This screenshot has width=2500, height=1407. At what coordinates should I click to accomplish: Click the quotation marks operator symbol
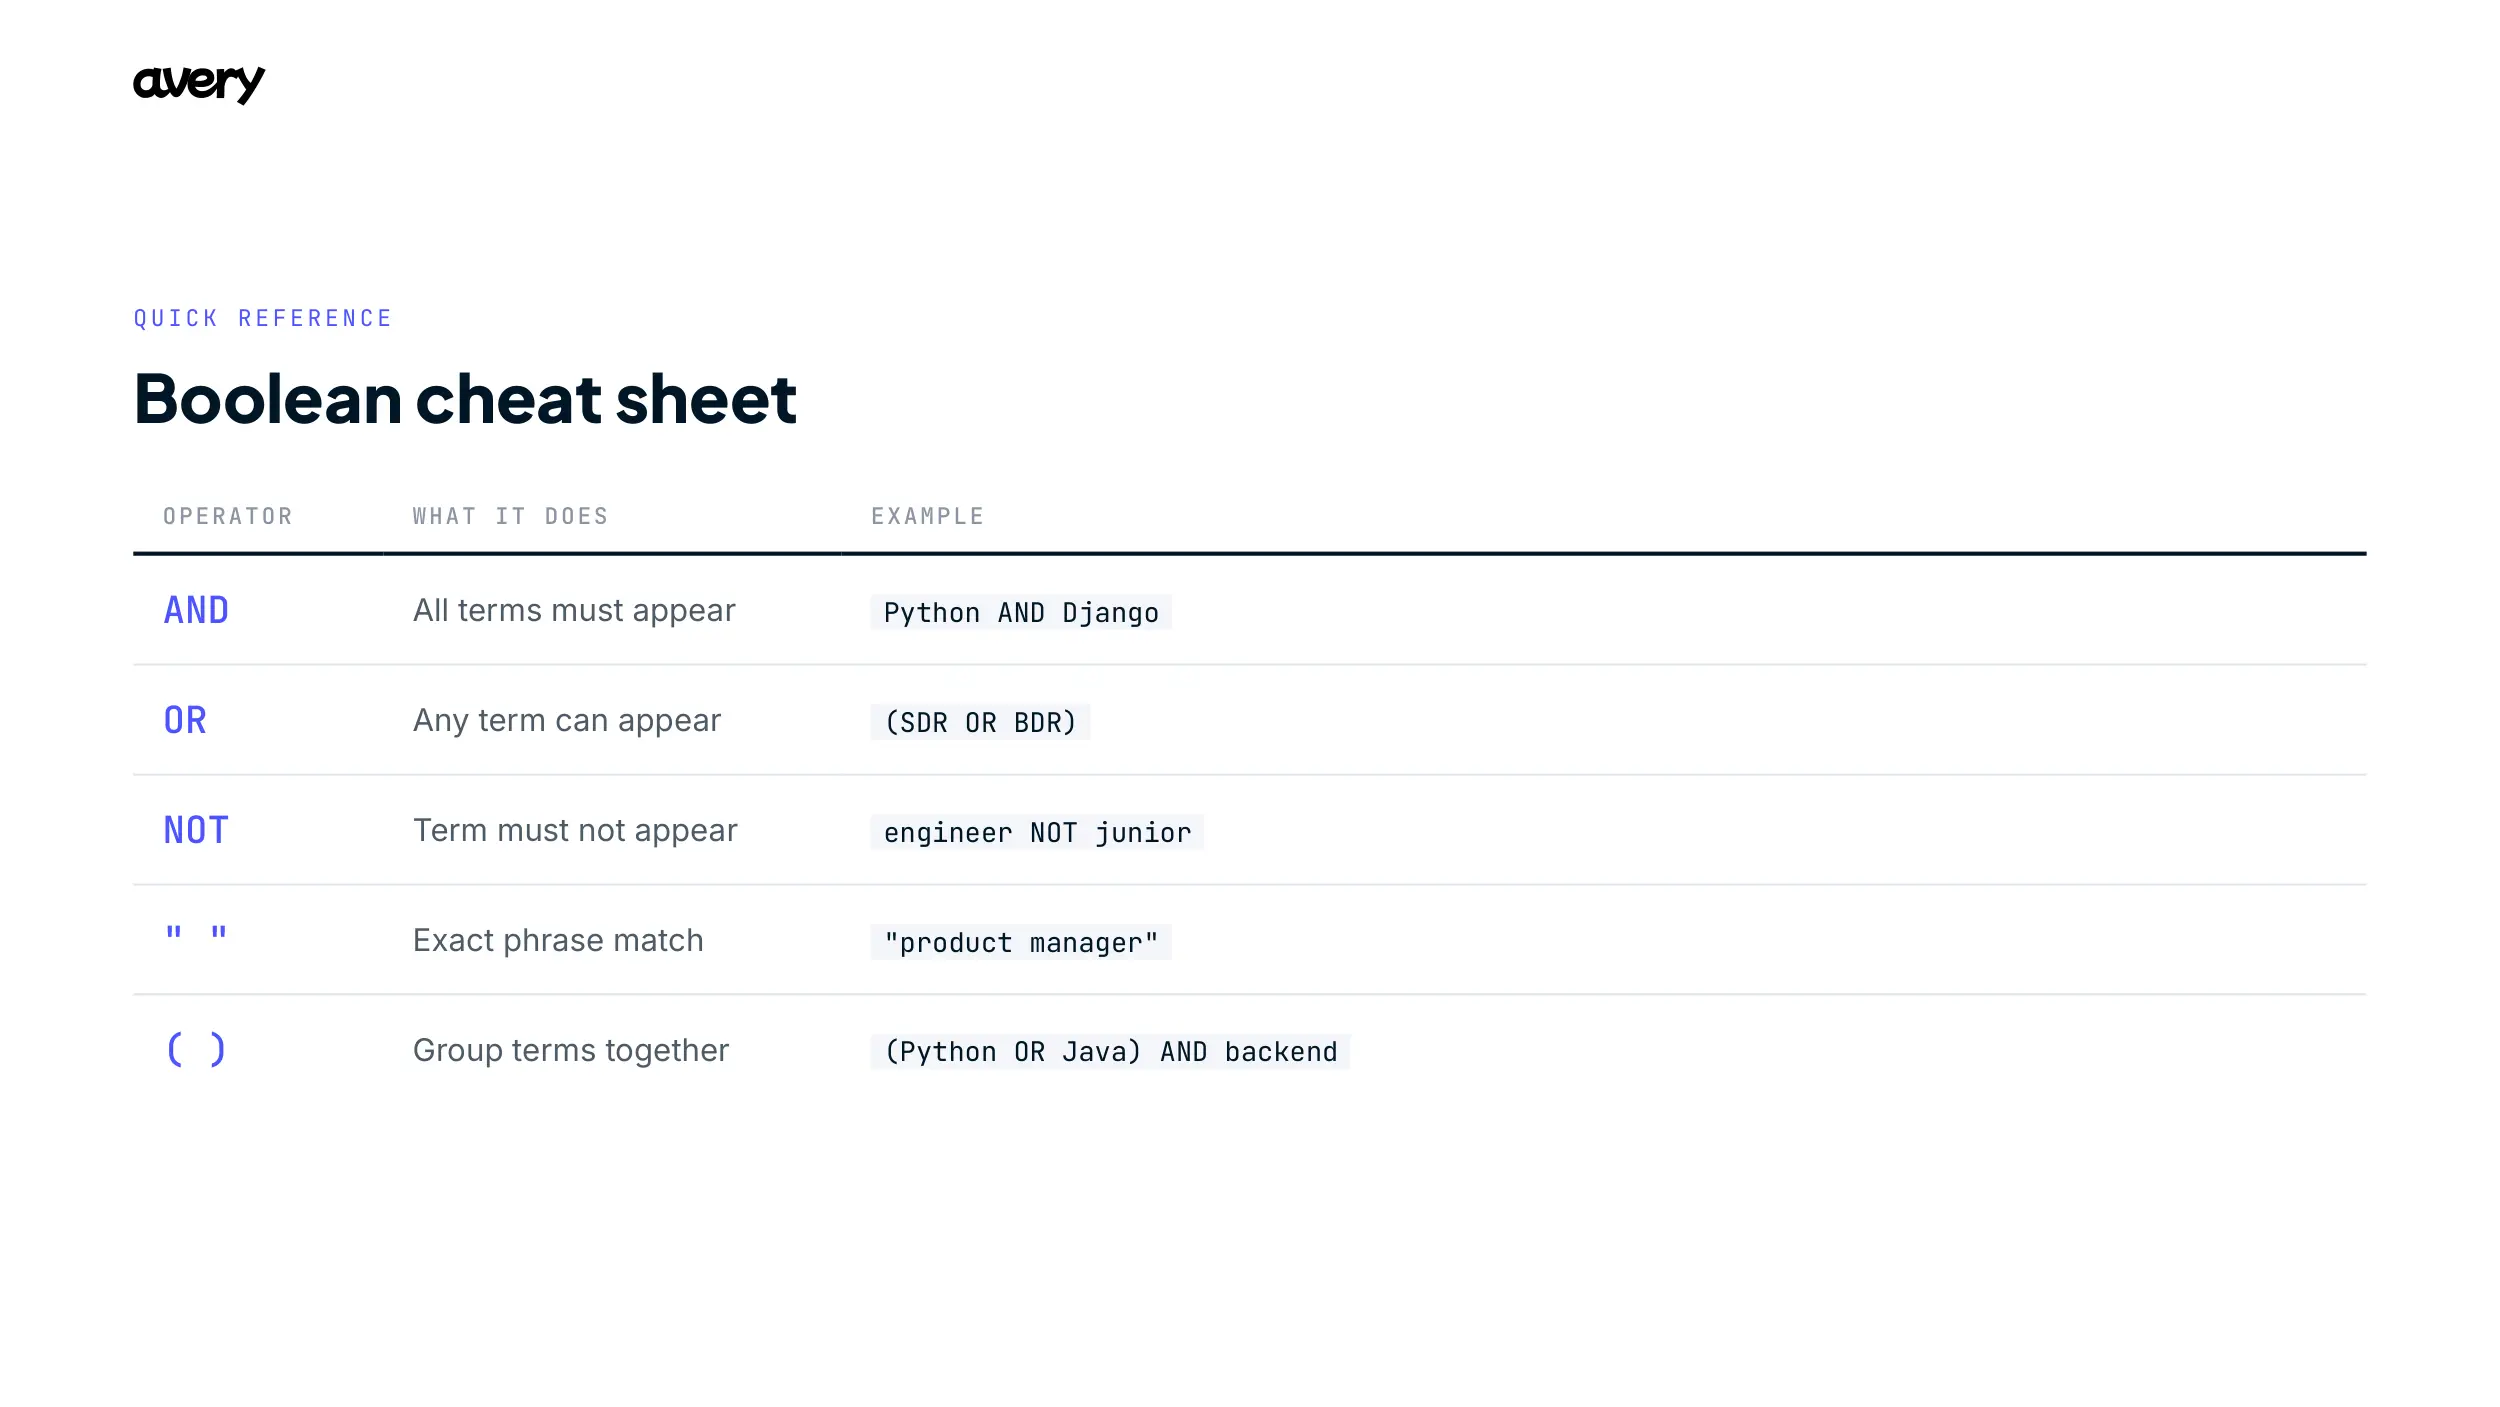(x=196, y=934)
